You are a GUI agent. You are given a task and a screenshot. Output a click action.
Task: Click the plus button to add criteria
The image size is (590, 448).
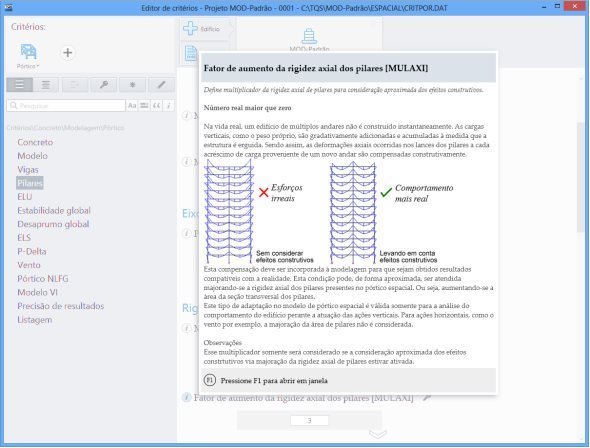[x=67, y=53]
